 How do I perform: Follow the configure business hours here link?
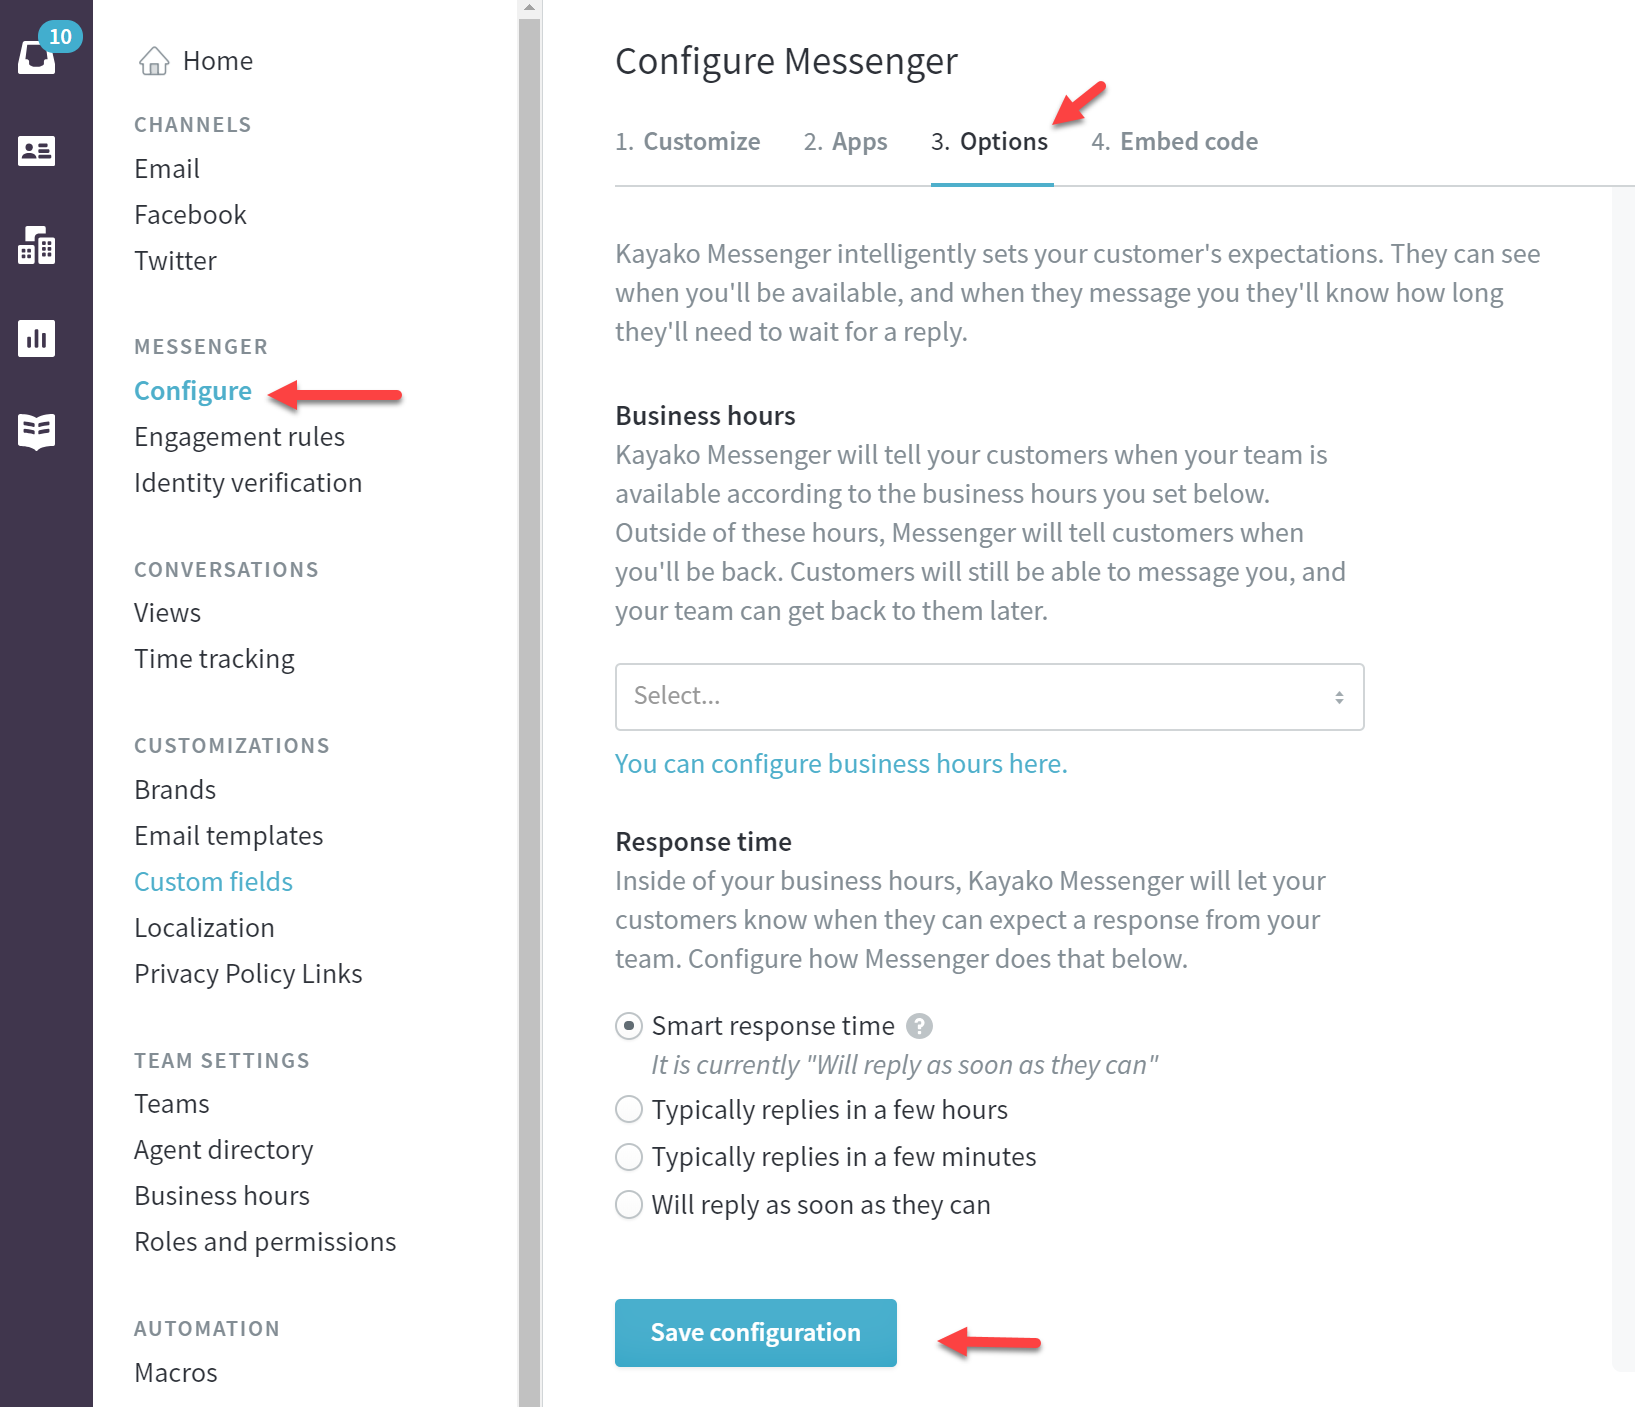841,764
